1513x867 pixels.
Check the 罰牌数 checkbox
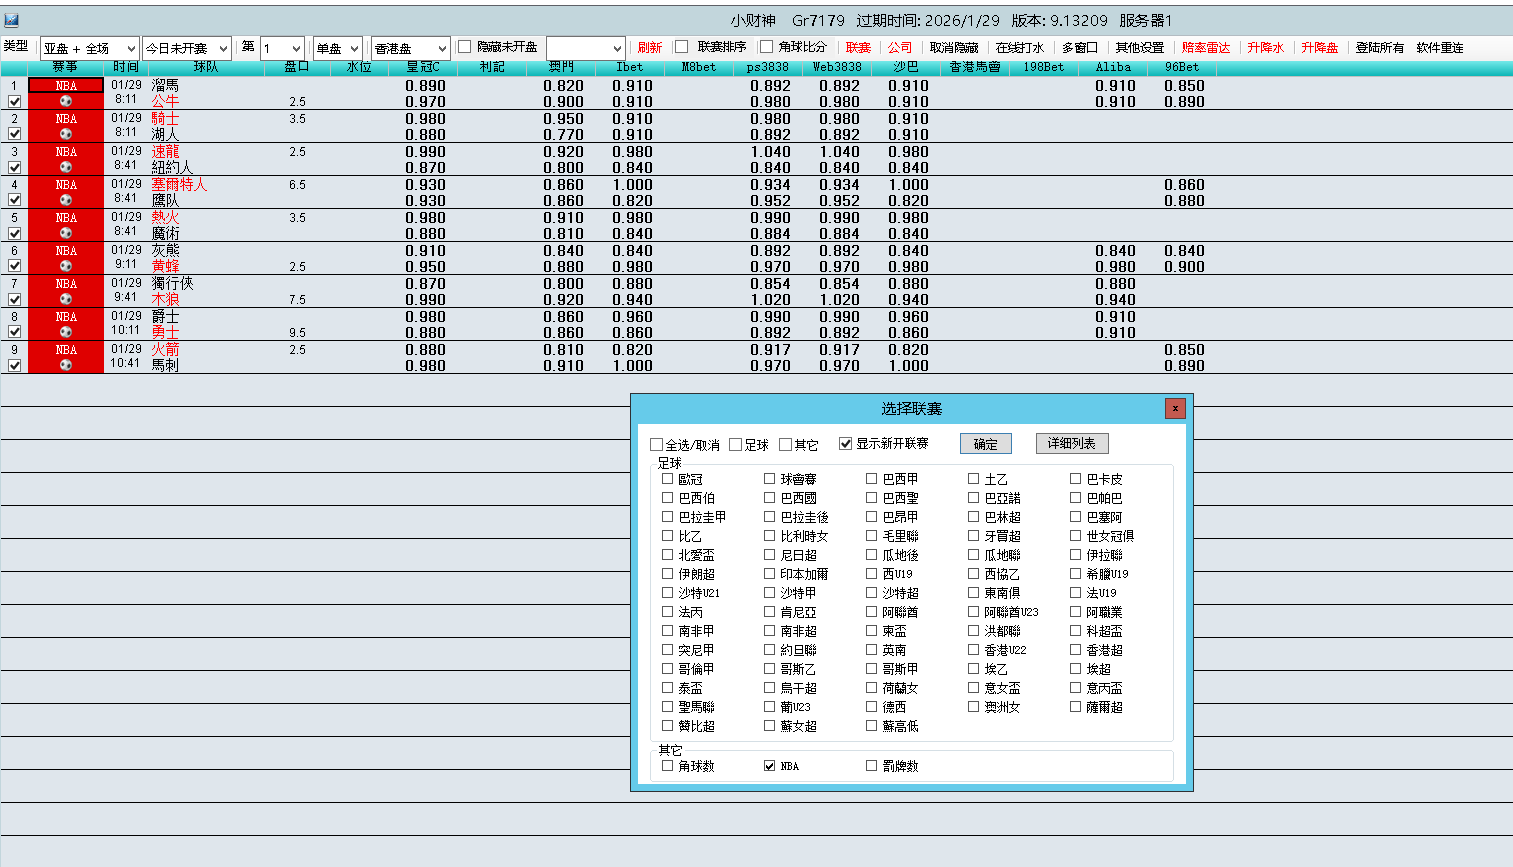[x=872, y=766]
